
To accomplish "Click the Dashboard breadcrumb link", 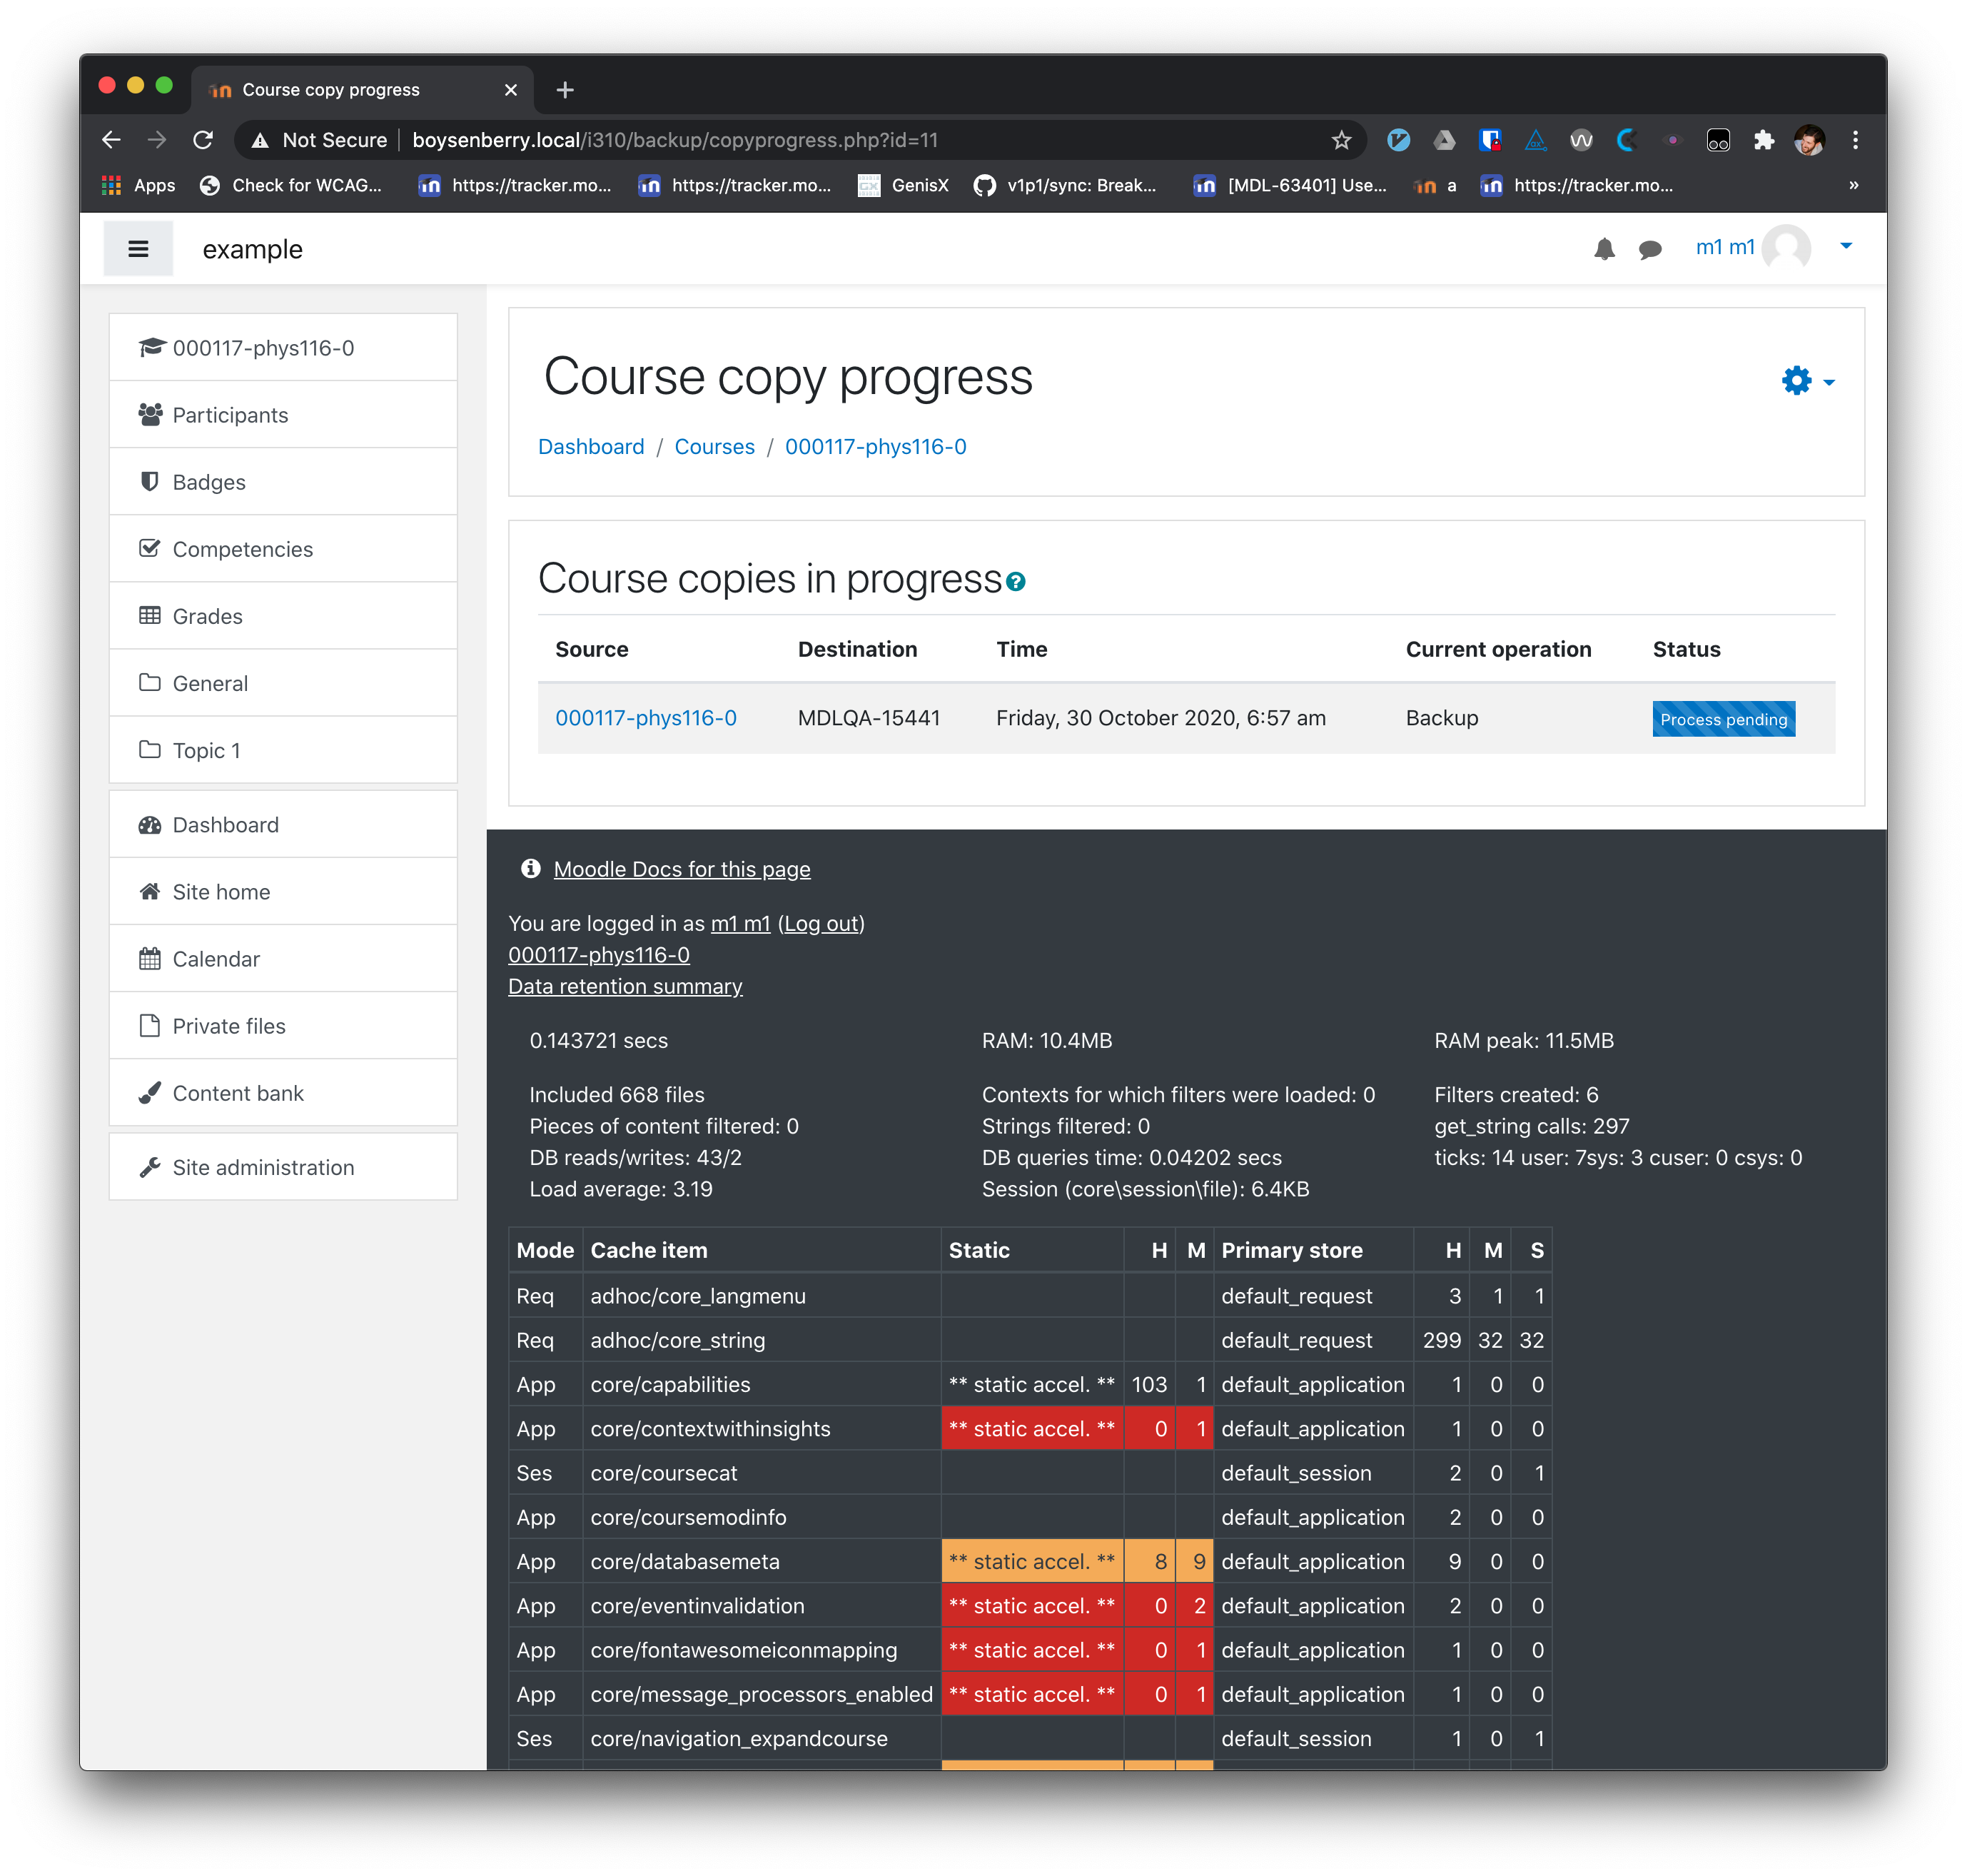I will coord(591,447).
